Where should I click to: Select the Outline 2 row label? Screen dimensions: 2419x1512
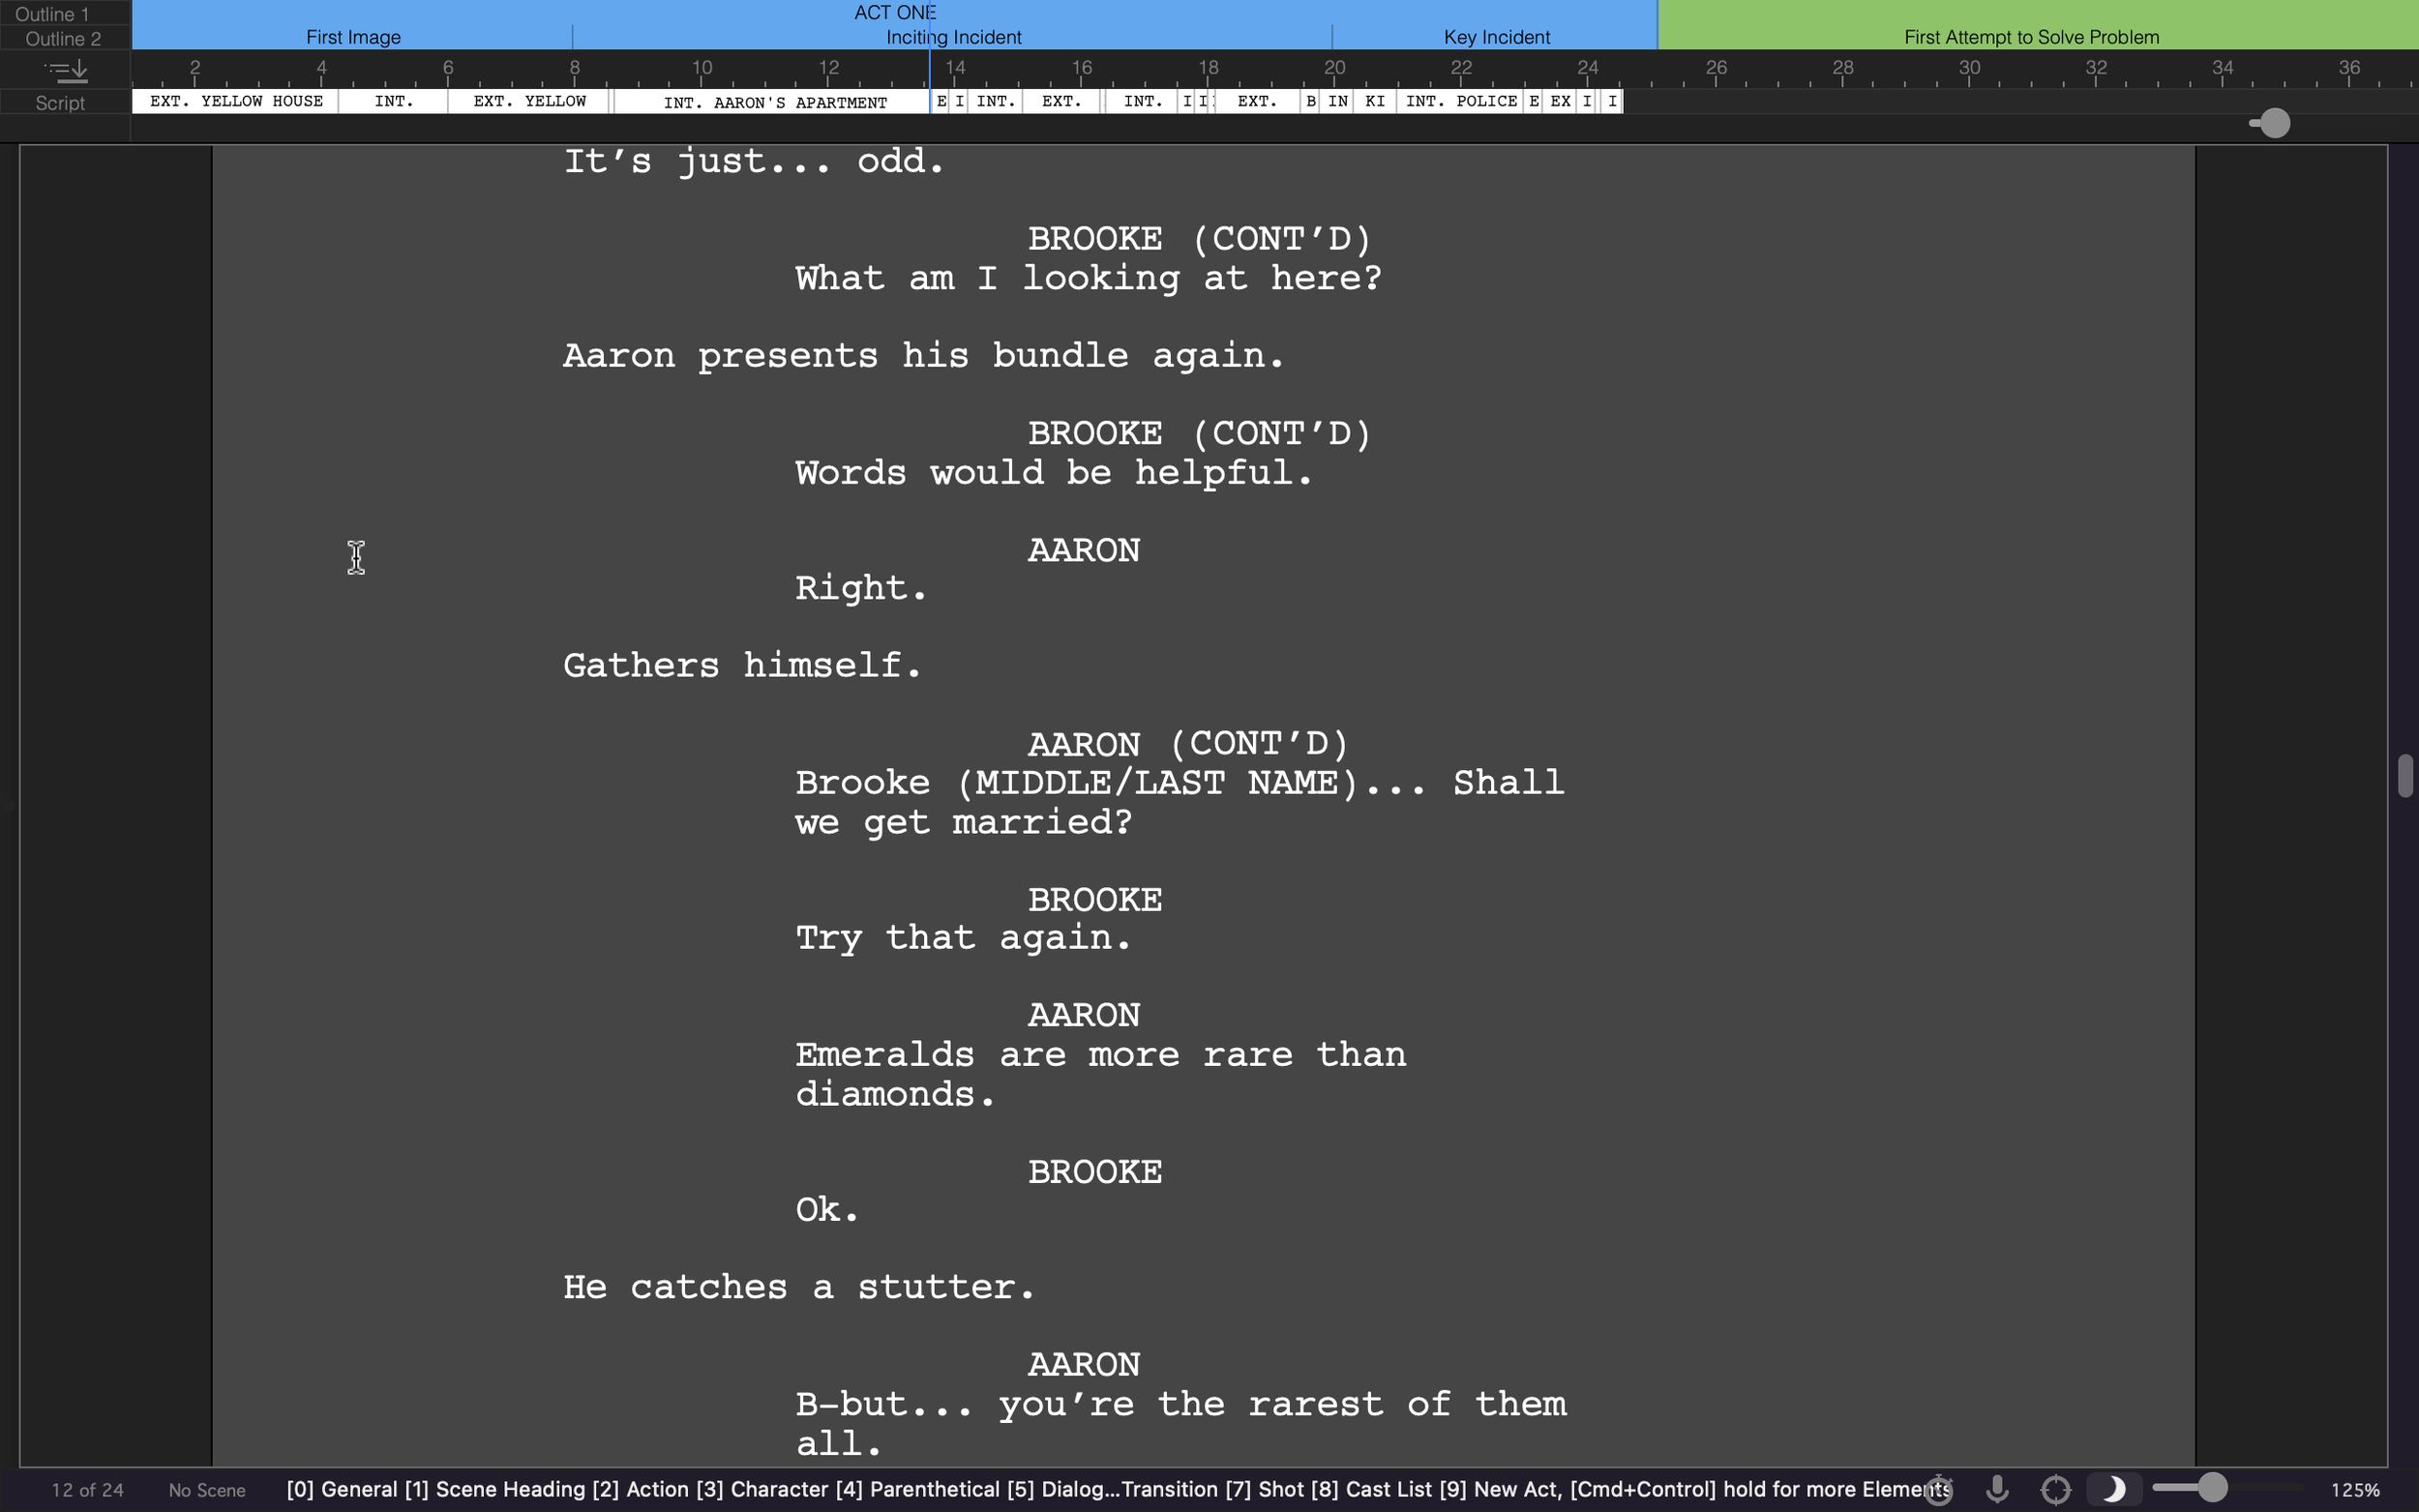(63, 38)
